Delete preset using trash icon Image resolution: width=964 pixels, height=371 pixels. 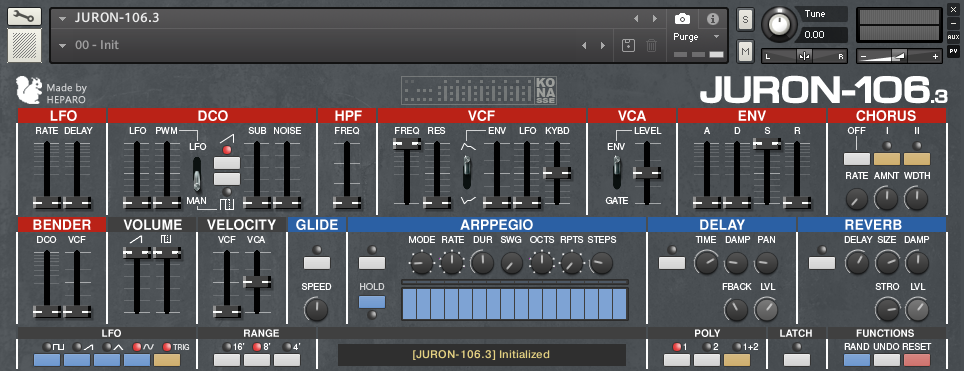[x=652, y=46]
